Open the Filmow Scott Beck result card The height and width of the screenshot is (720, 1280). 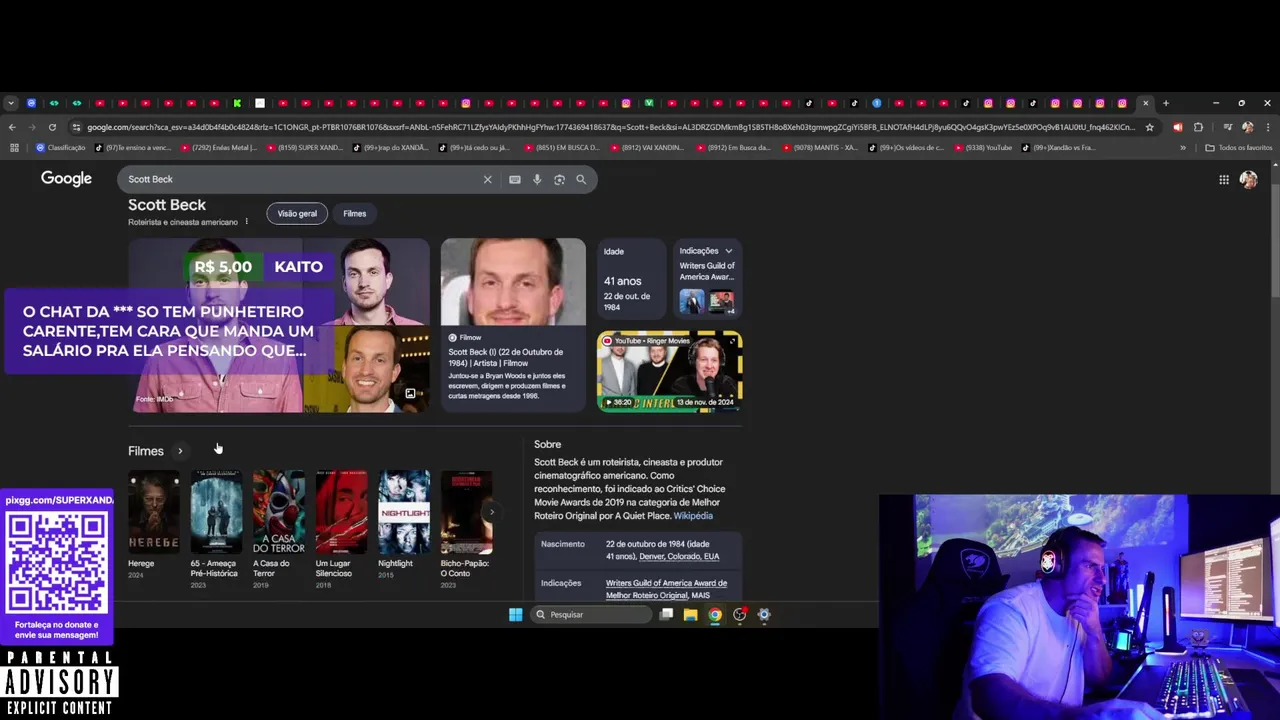513,325
